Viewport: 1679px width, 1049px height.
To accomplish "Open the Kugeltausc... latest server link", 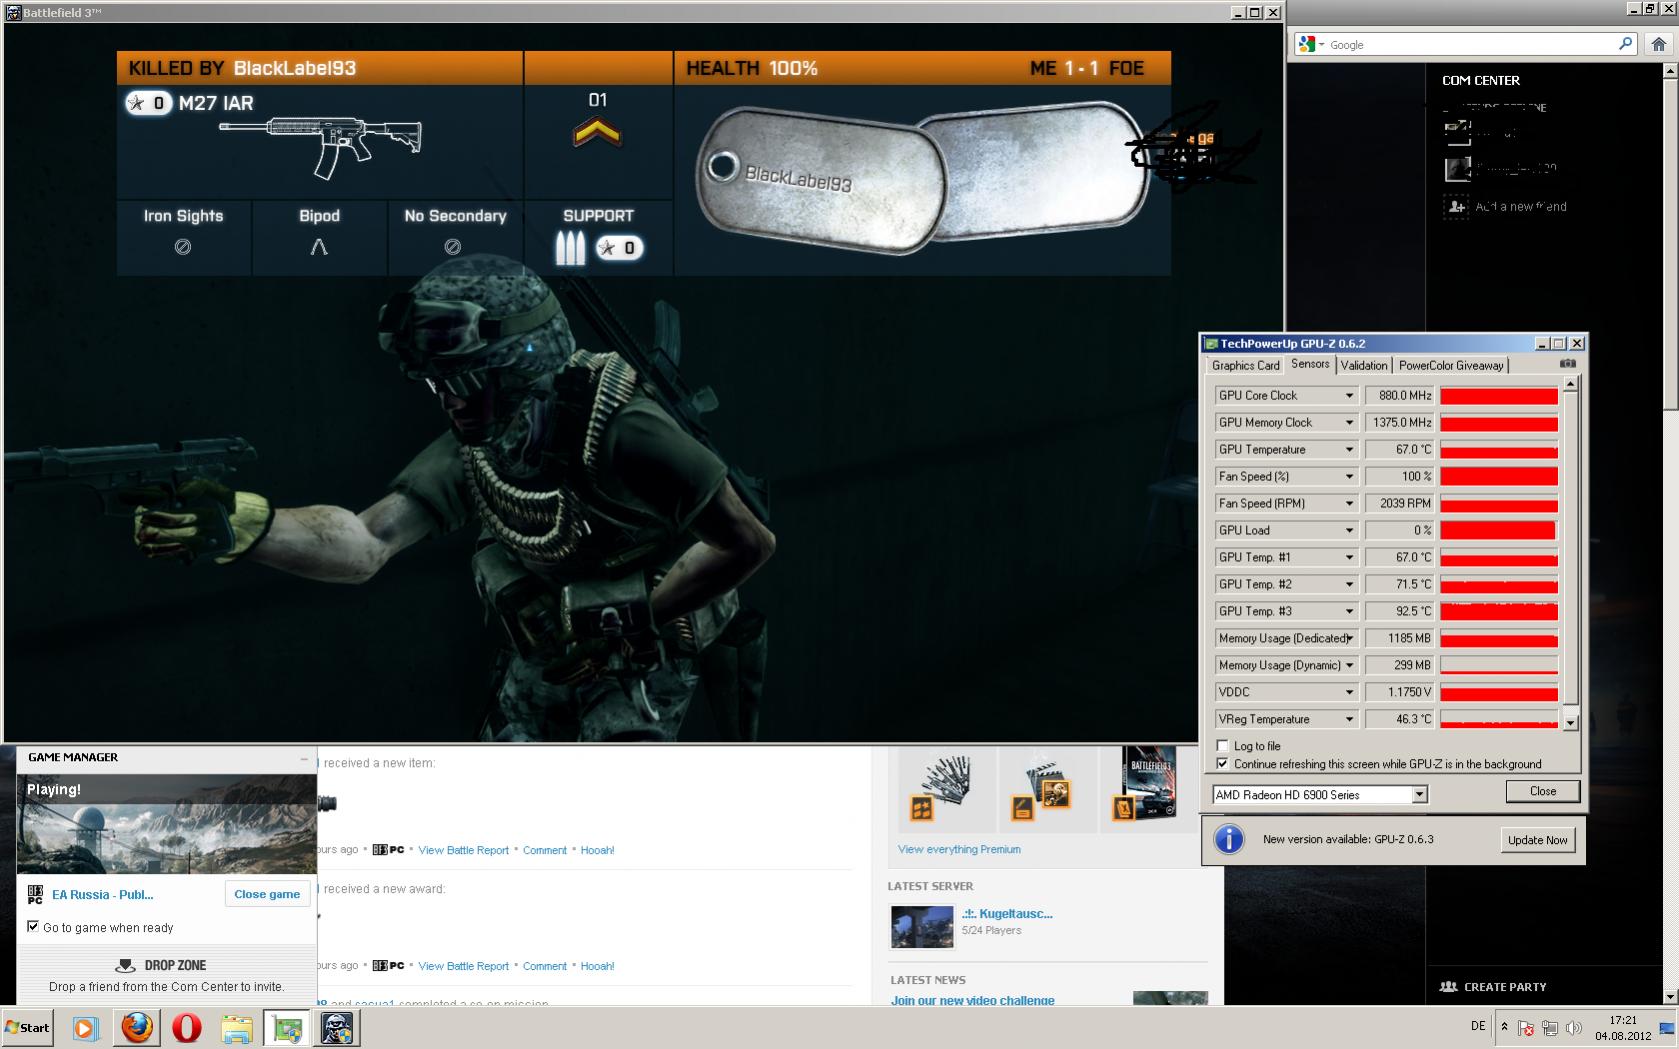I will point(1007,913).
